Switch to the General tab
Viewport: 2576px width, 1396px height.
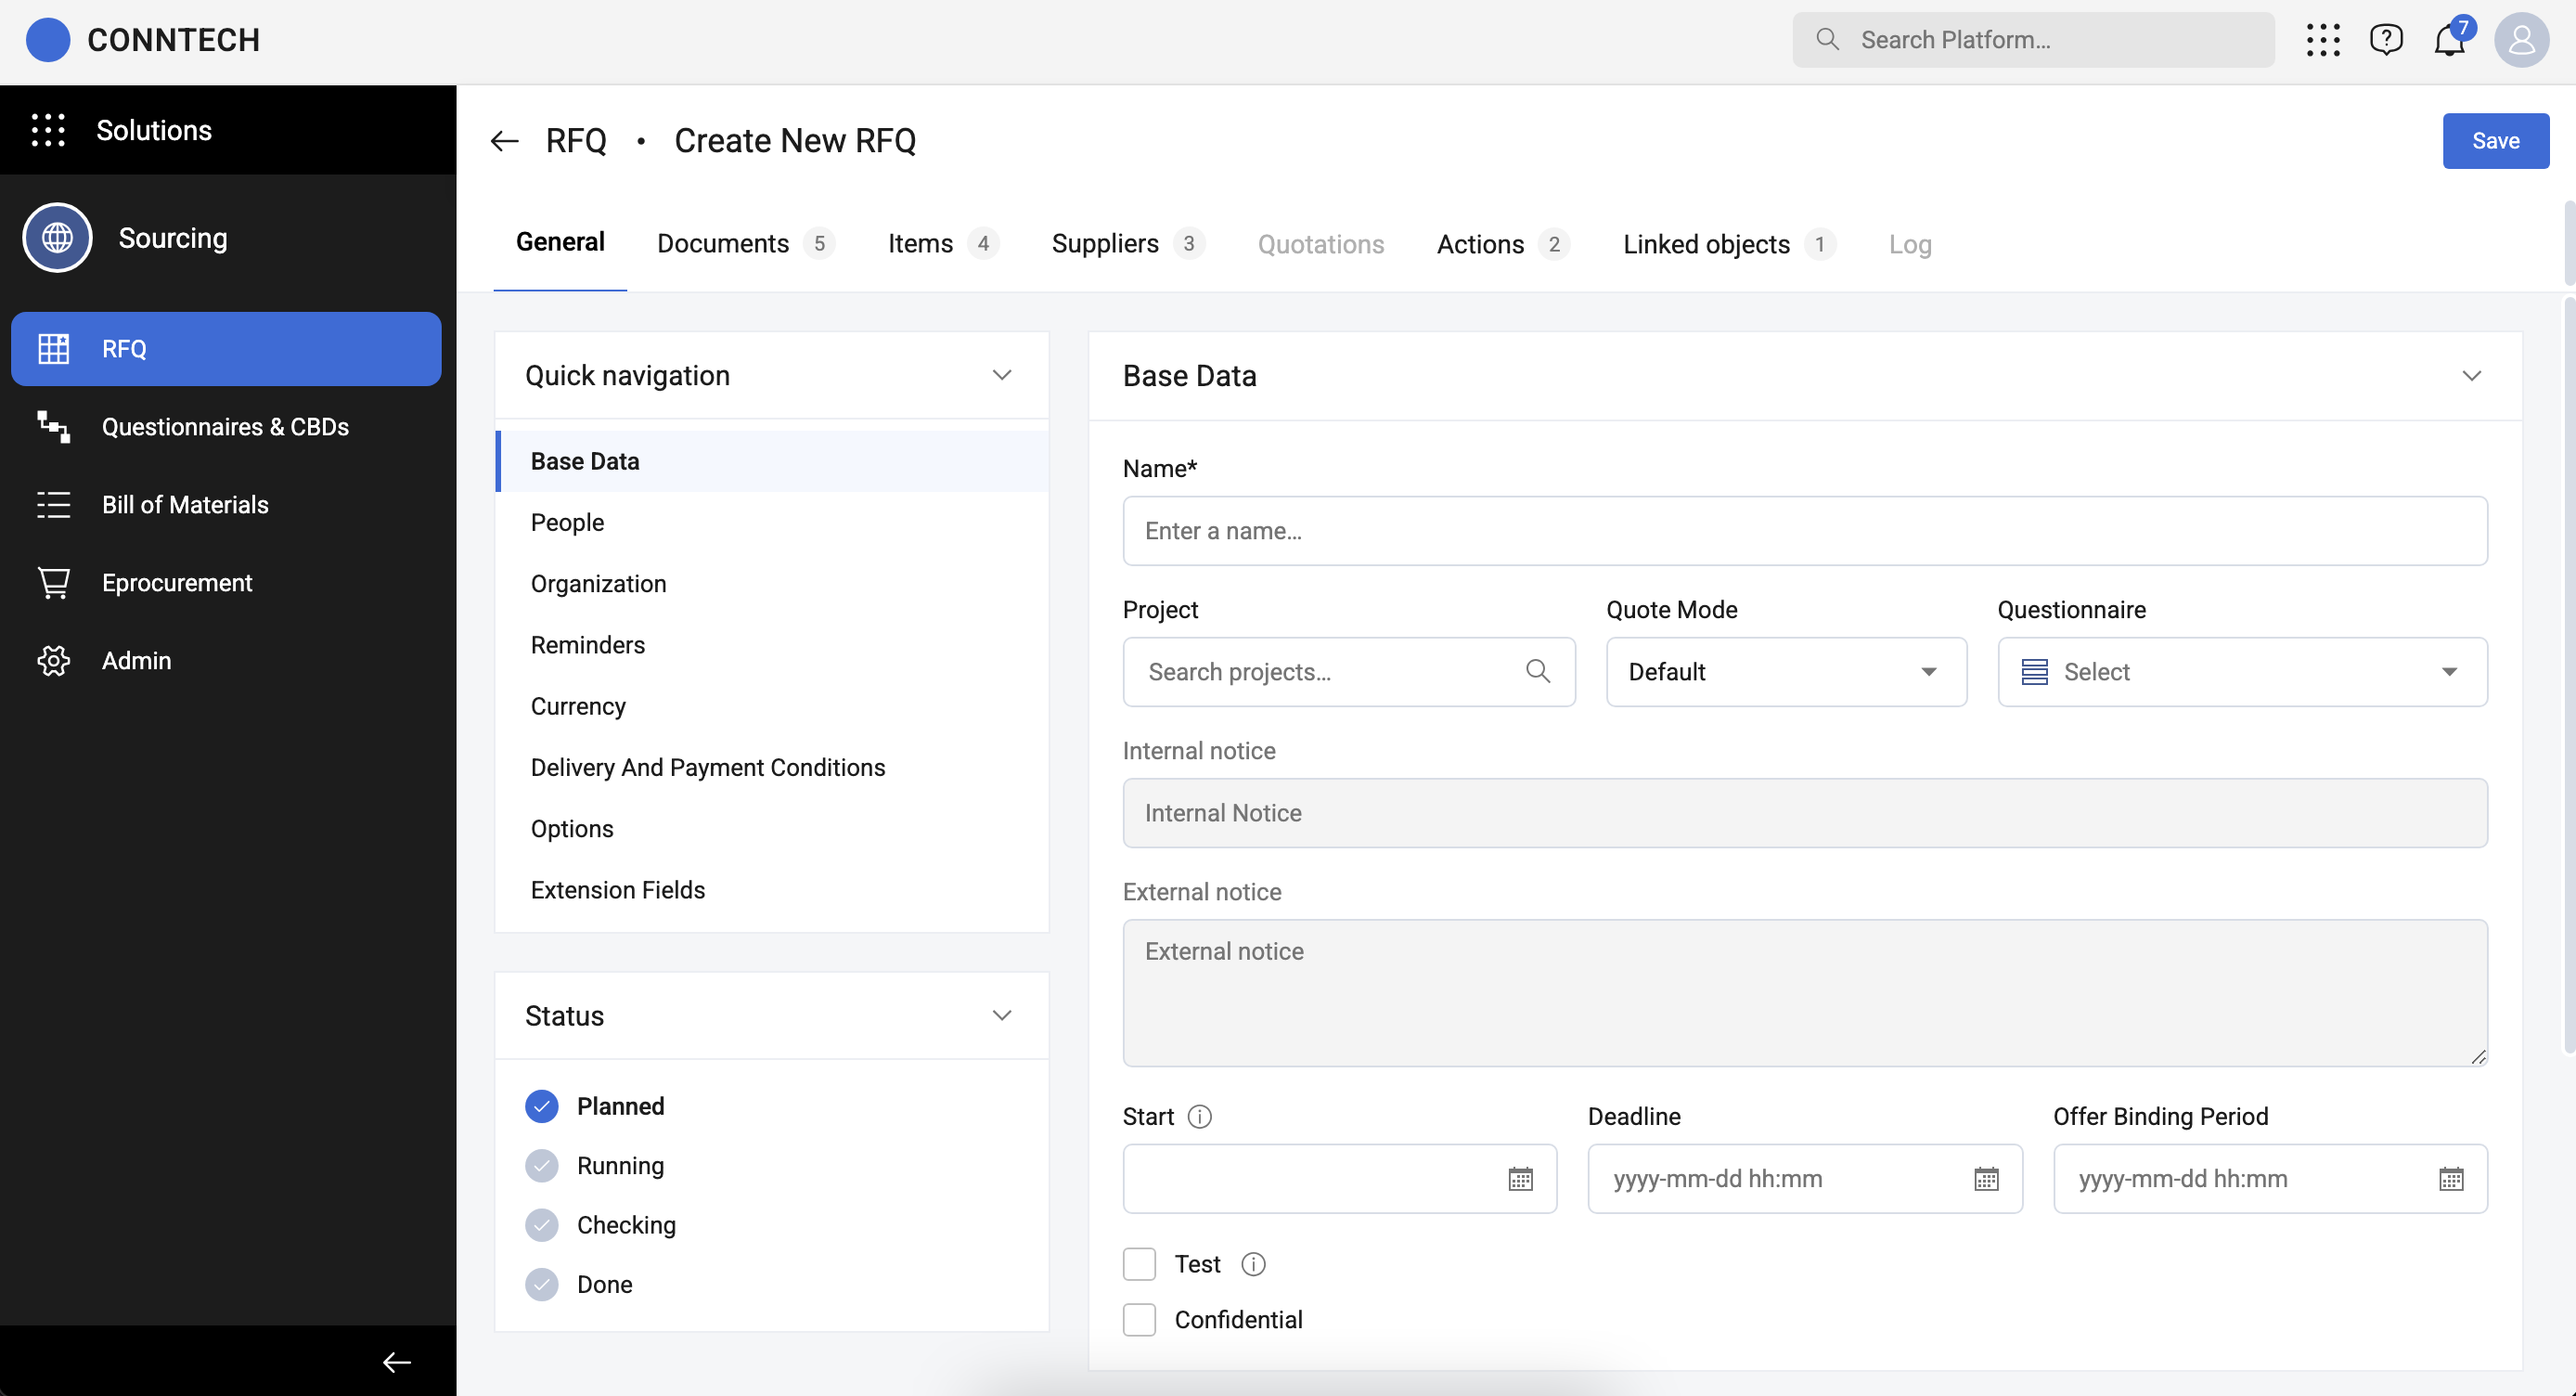pyautogui.click(x=560, y=243)
